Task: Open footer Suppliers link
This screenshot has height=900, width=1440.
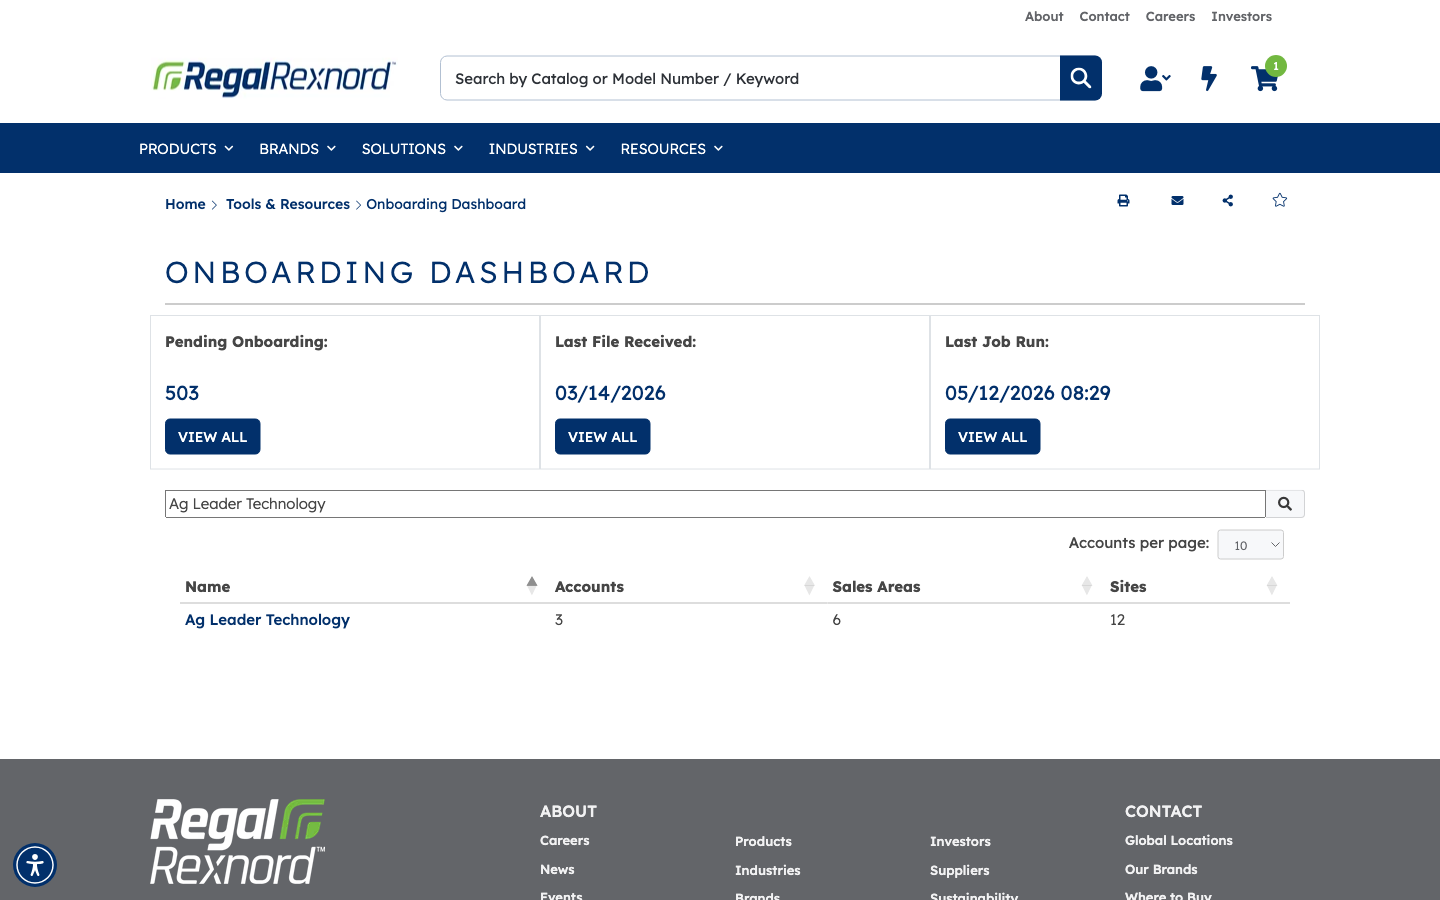Action: [959, 871]
